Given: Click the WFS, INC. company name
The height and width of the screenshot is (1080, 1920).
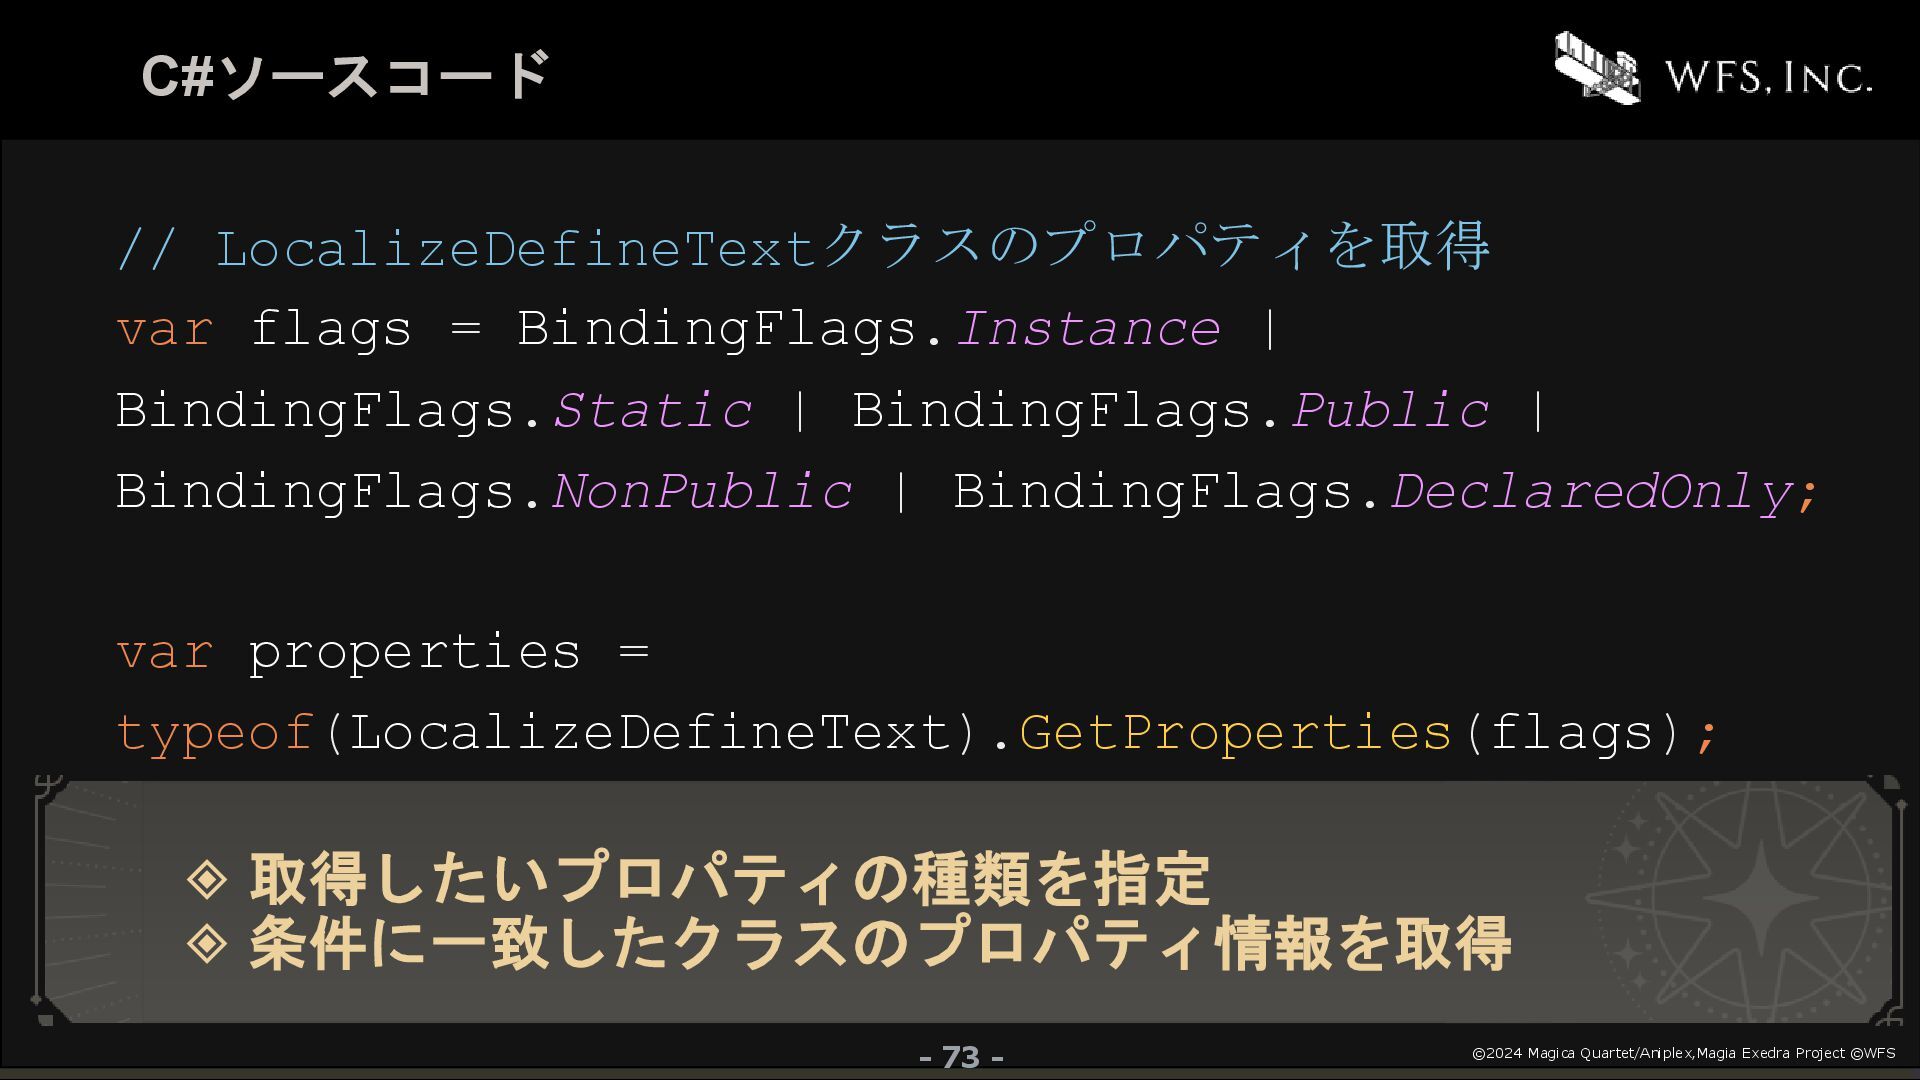Looking at the screenshot, I should [1768, 77].
